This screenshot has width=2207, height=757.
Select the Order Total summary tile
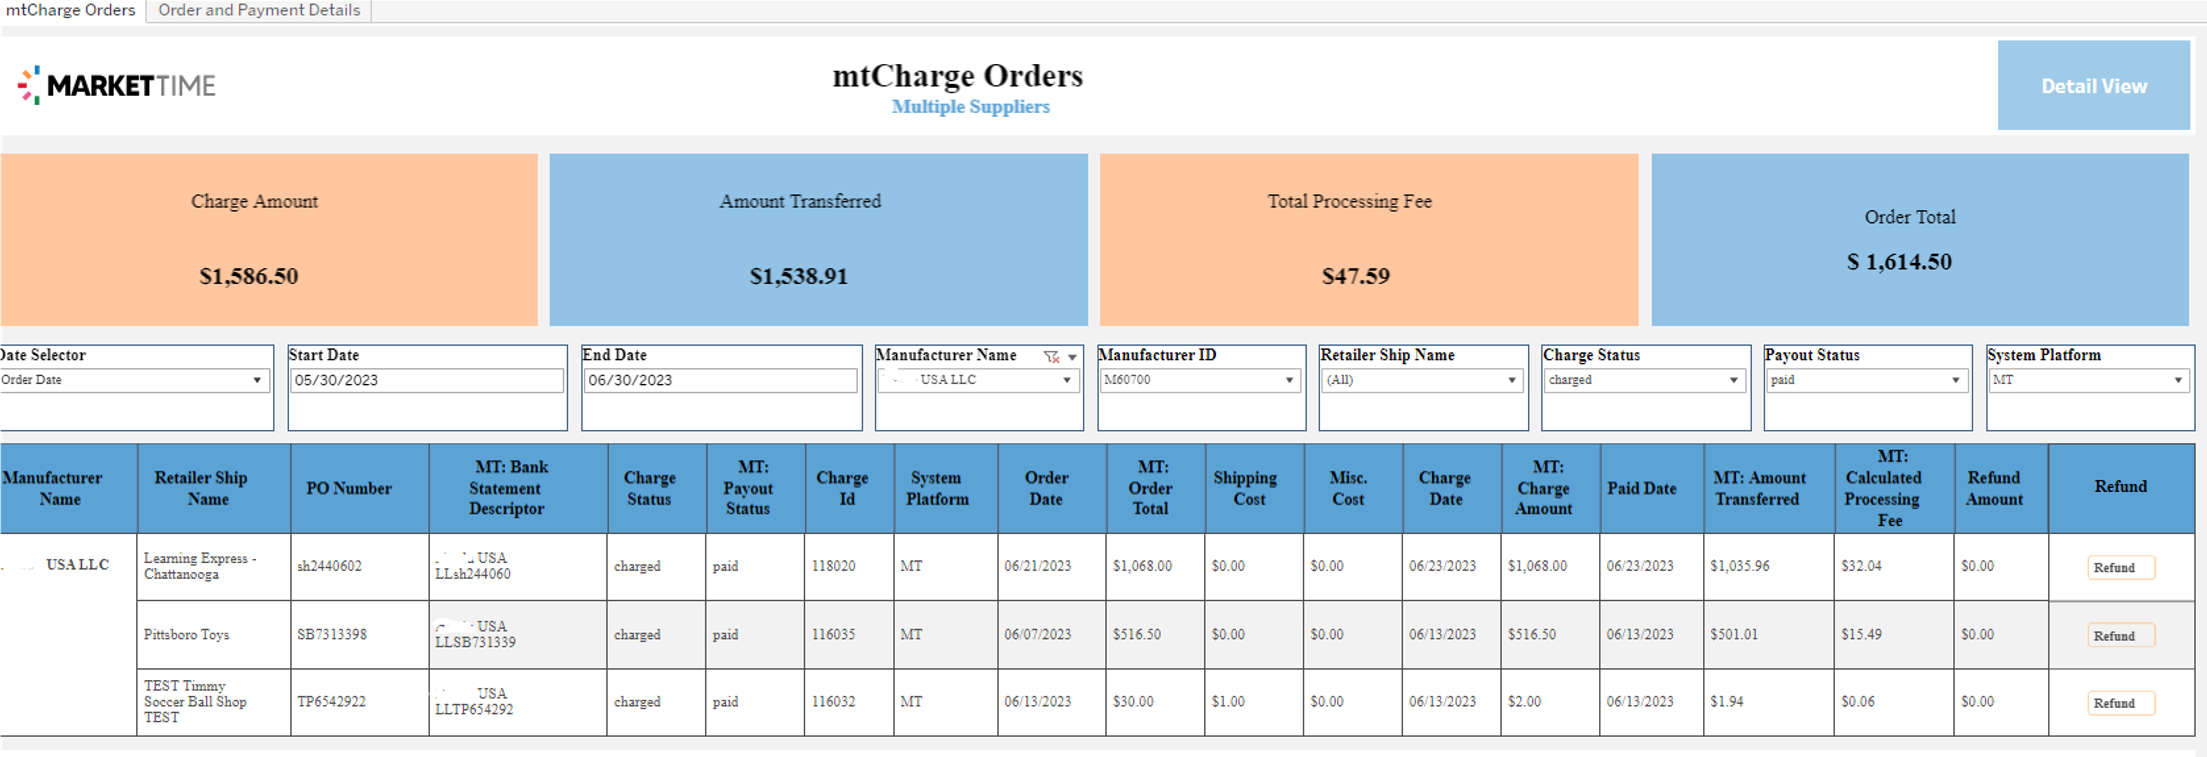pos(1920,239)
